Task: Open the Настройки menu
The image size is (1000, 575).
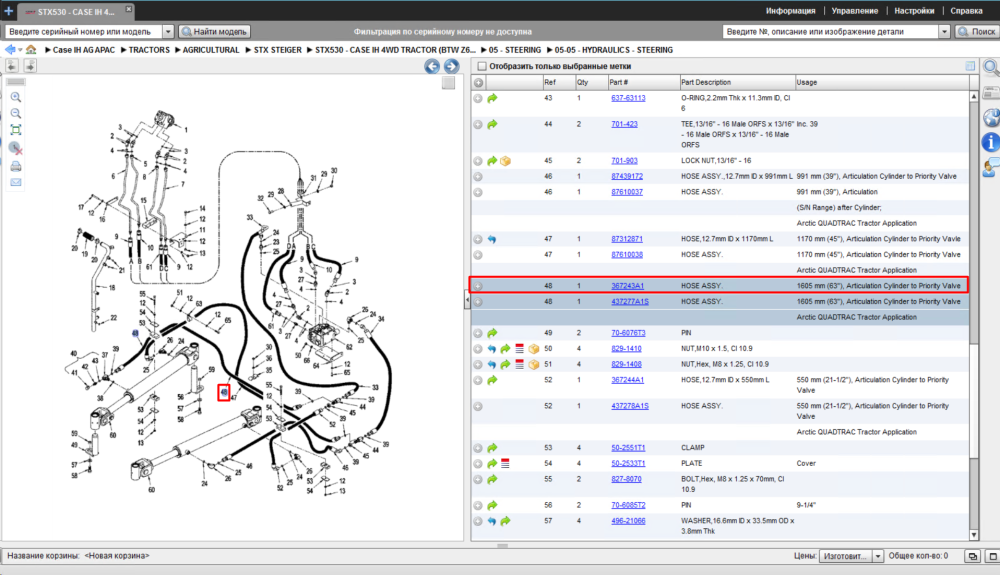Action: (x=914, y=11)
